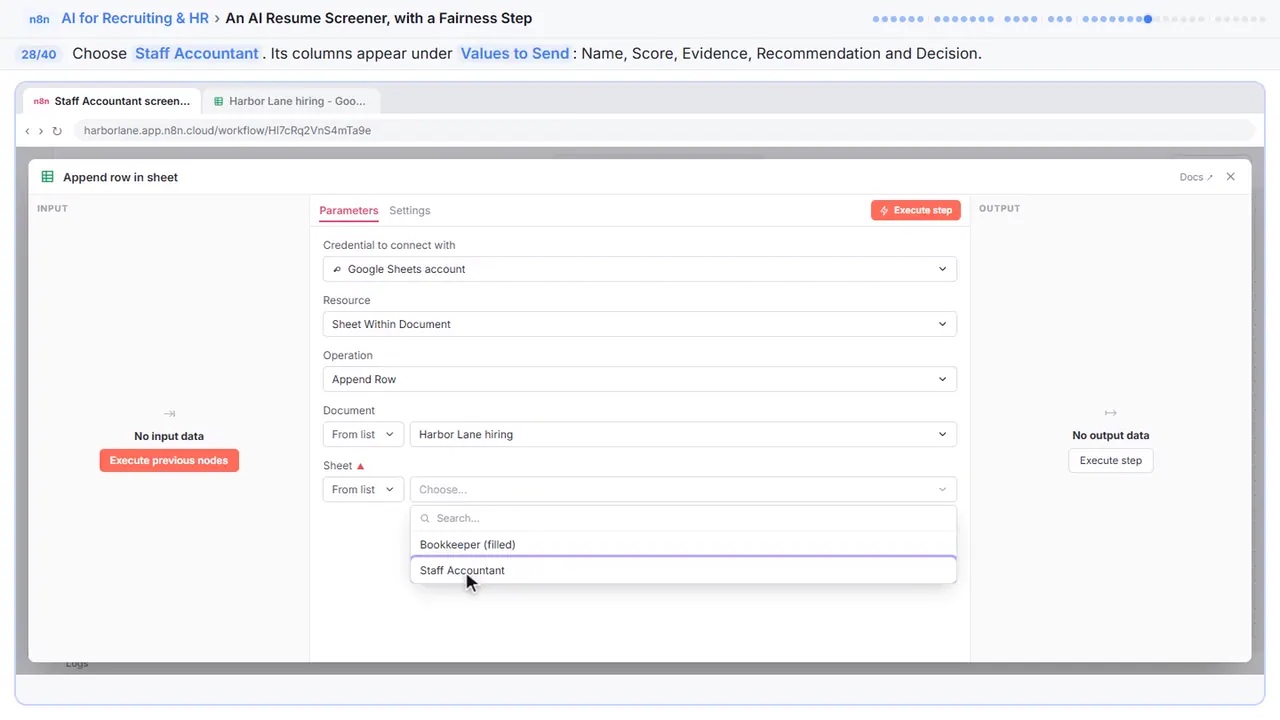1280x720 pixels.
Task: Click Execute step in the Output panel
Action: coord(1111,460)
